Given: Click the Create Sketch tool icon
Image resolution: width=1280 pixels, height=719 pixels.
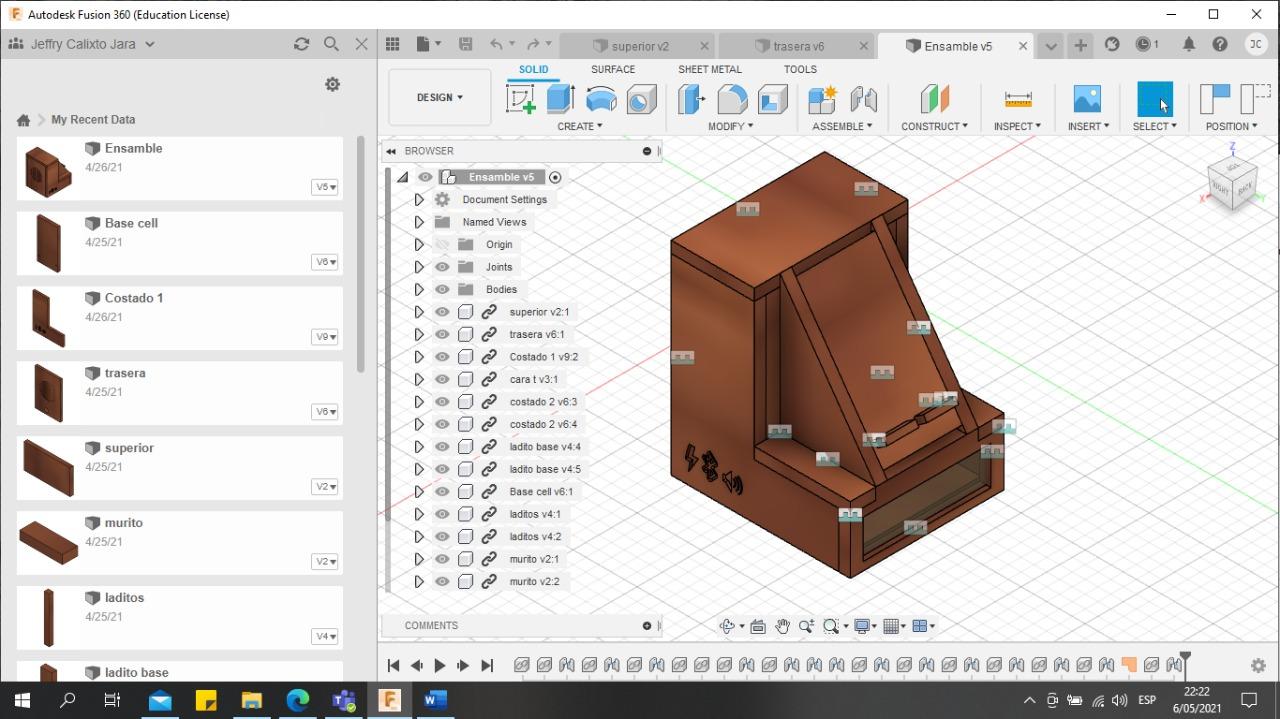Looking at the screenshot, I should coord(521,99).
